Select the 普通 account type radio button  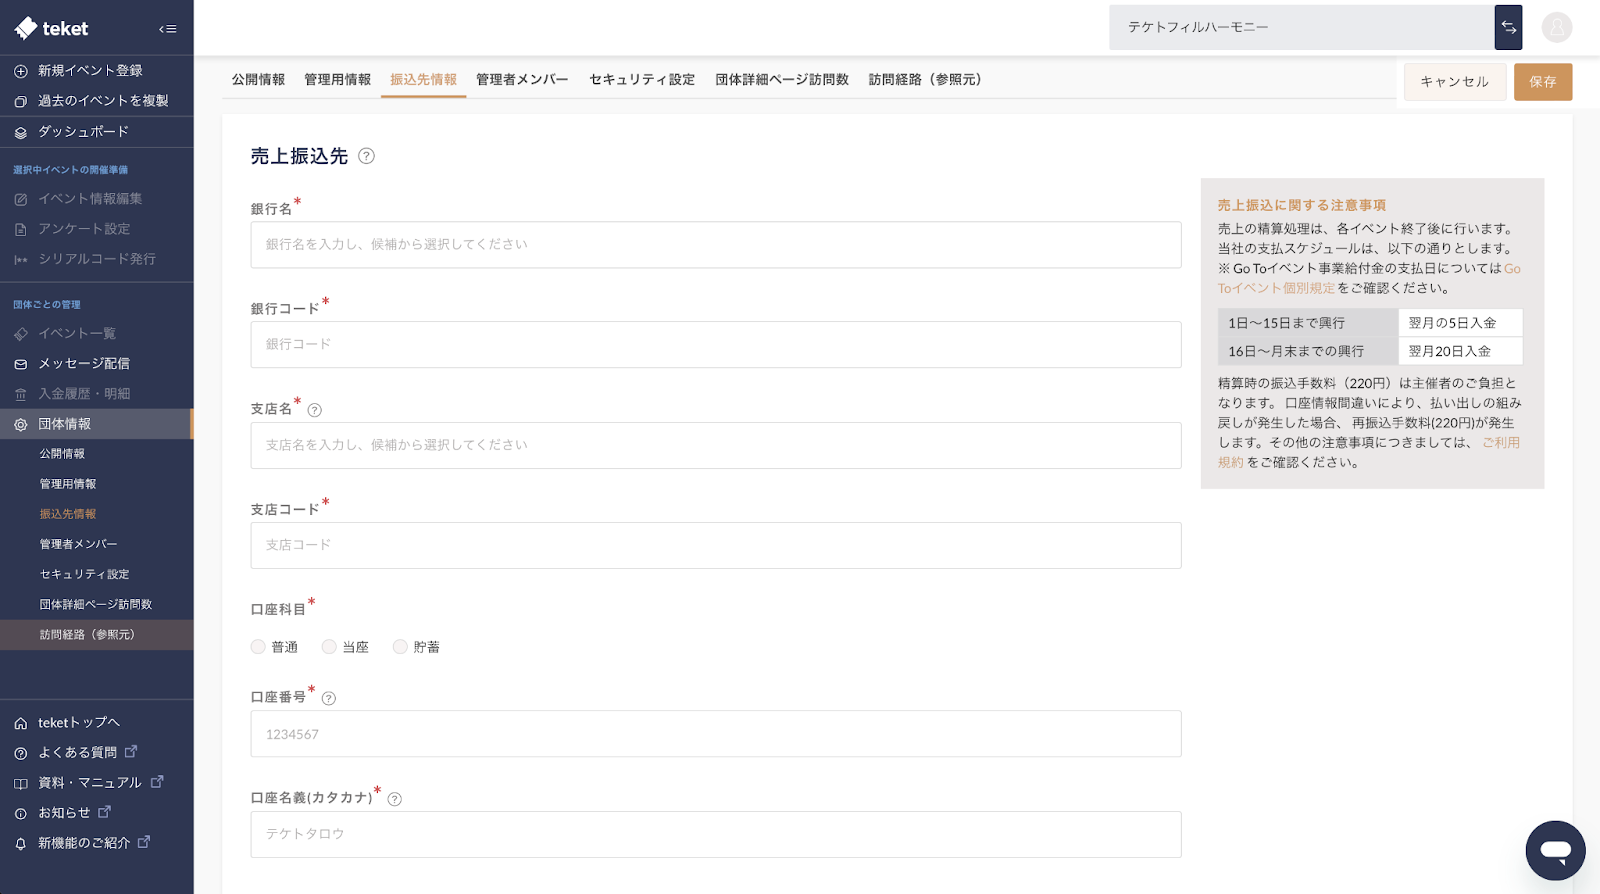click(258, 647)
